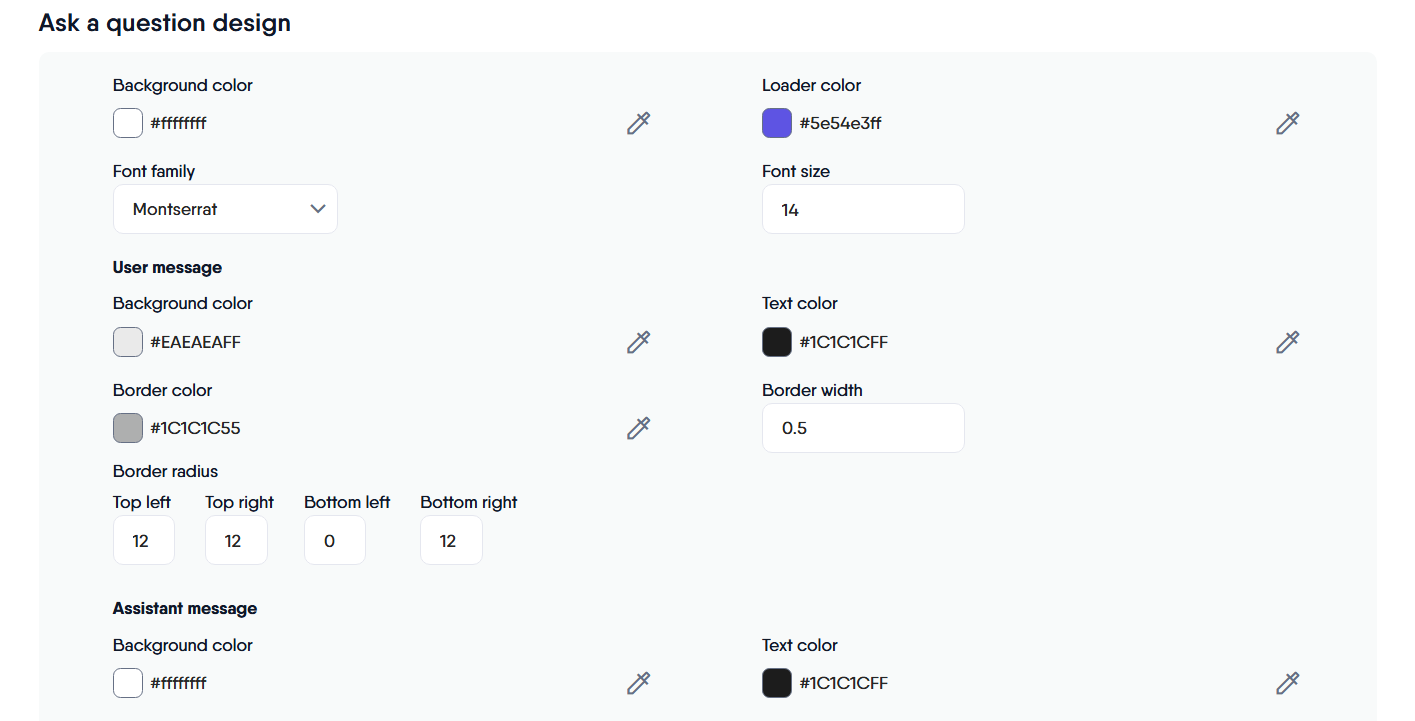
Task: Click the User message Text color eyedropper
Action: coord(1287,342)
